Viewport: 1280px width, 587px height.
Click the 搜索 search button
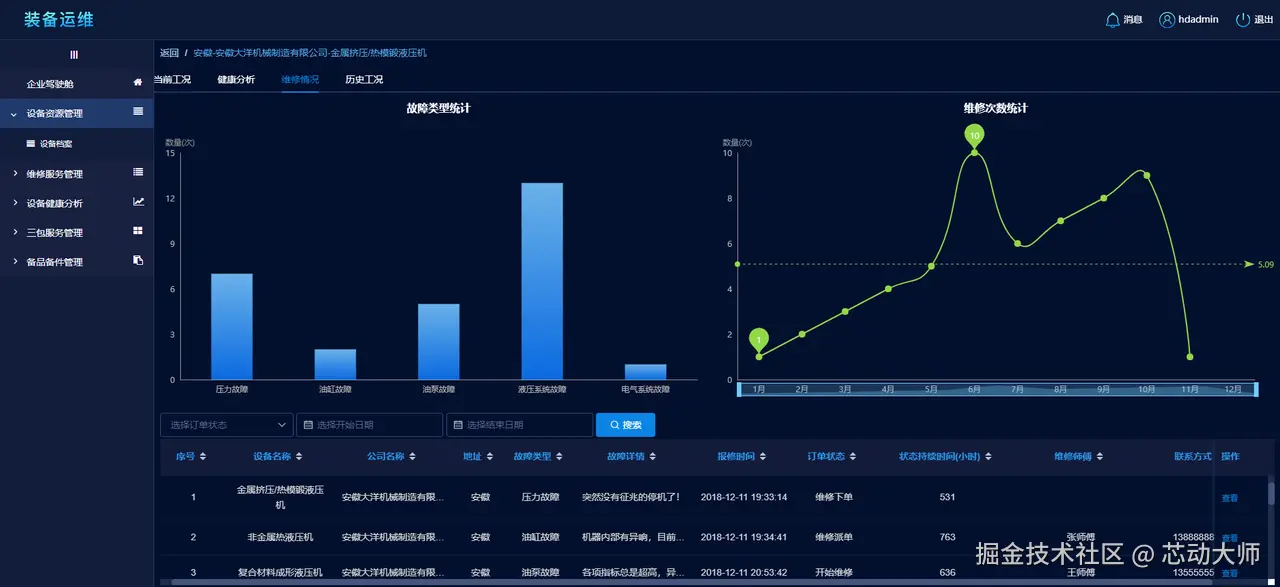pos(626,425)
